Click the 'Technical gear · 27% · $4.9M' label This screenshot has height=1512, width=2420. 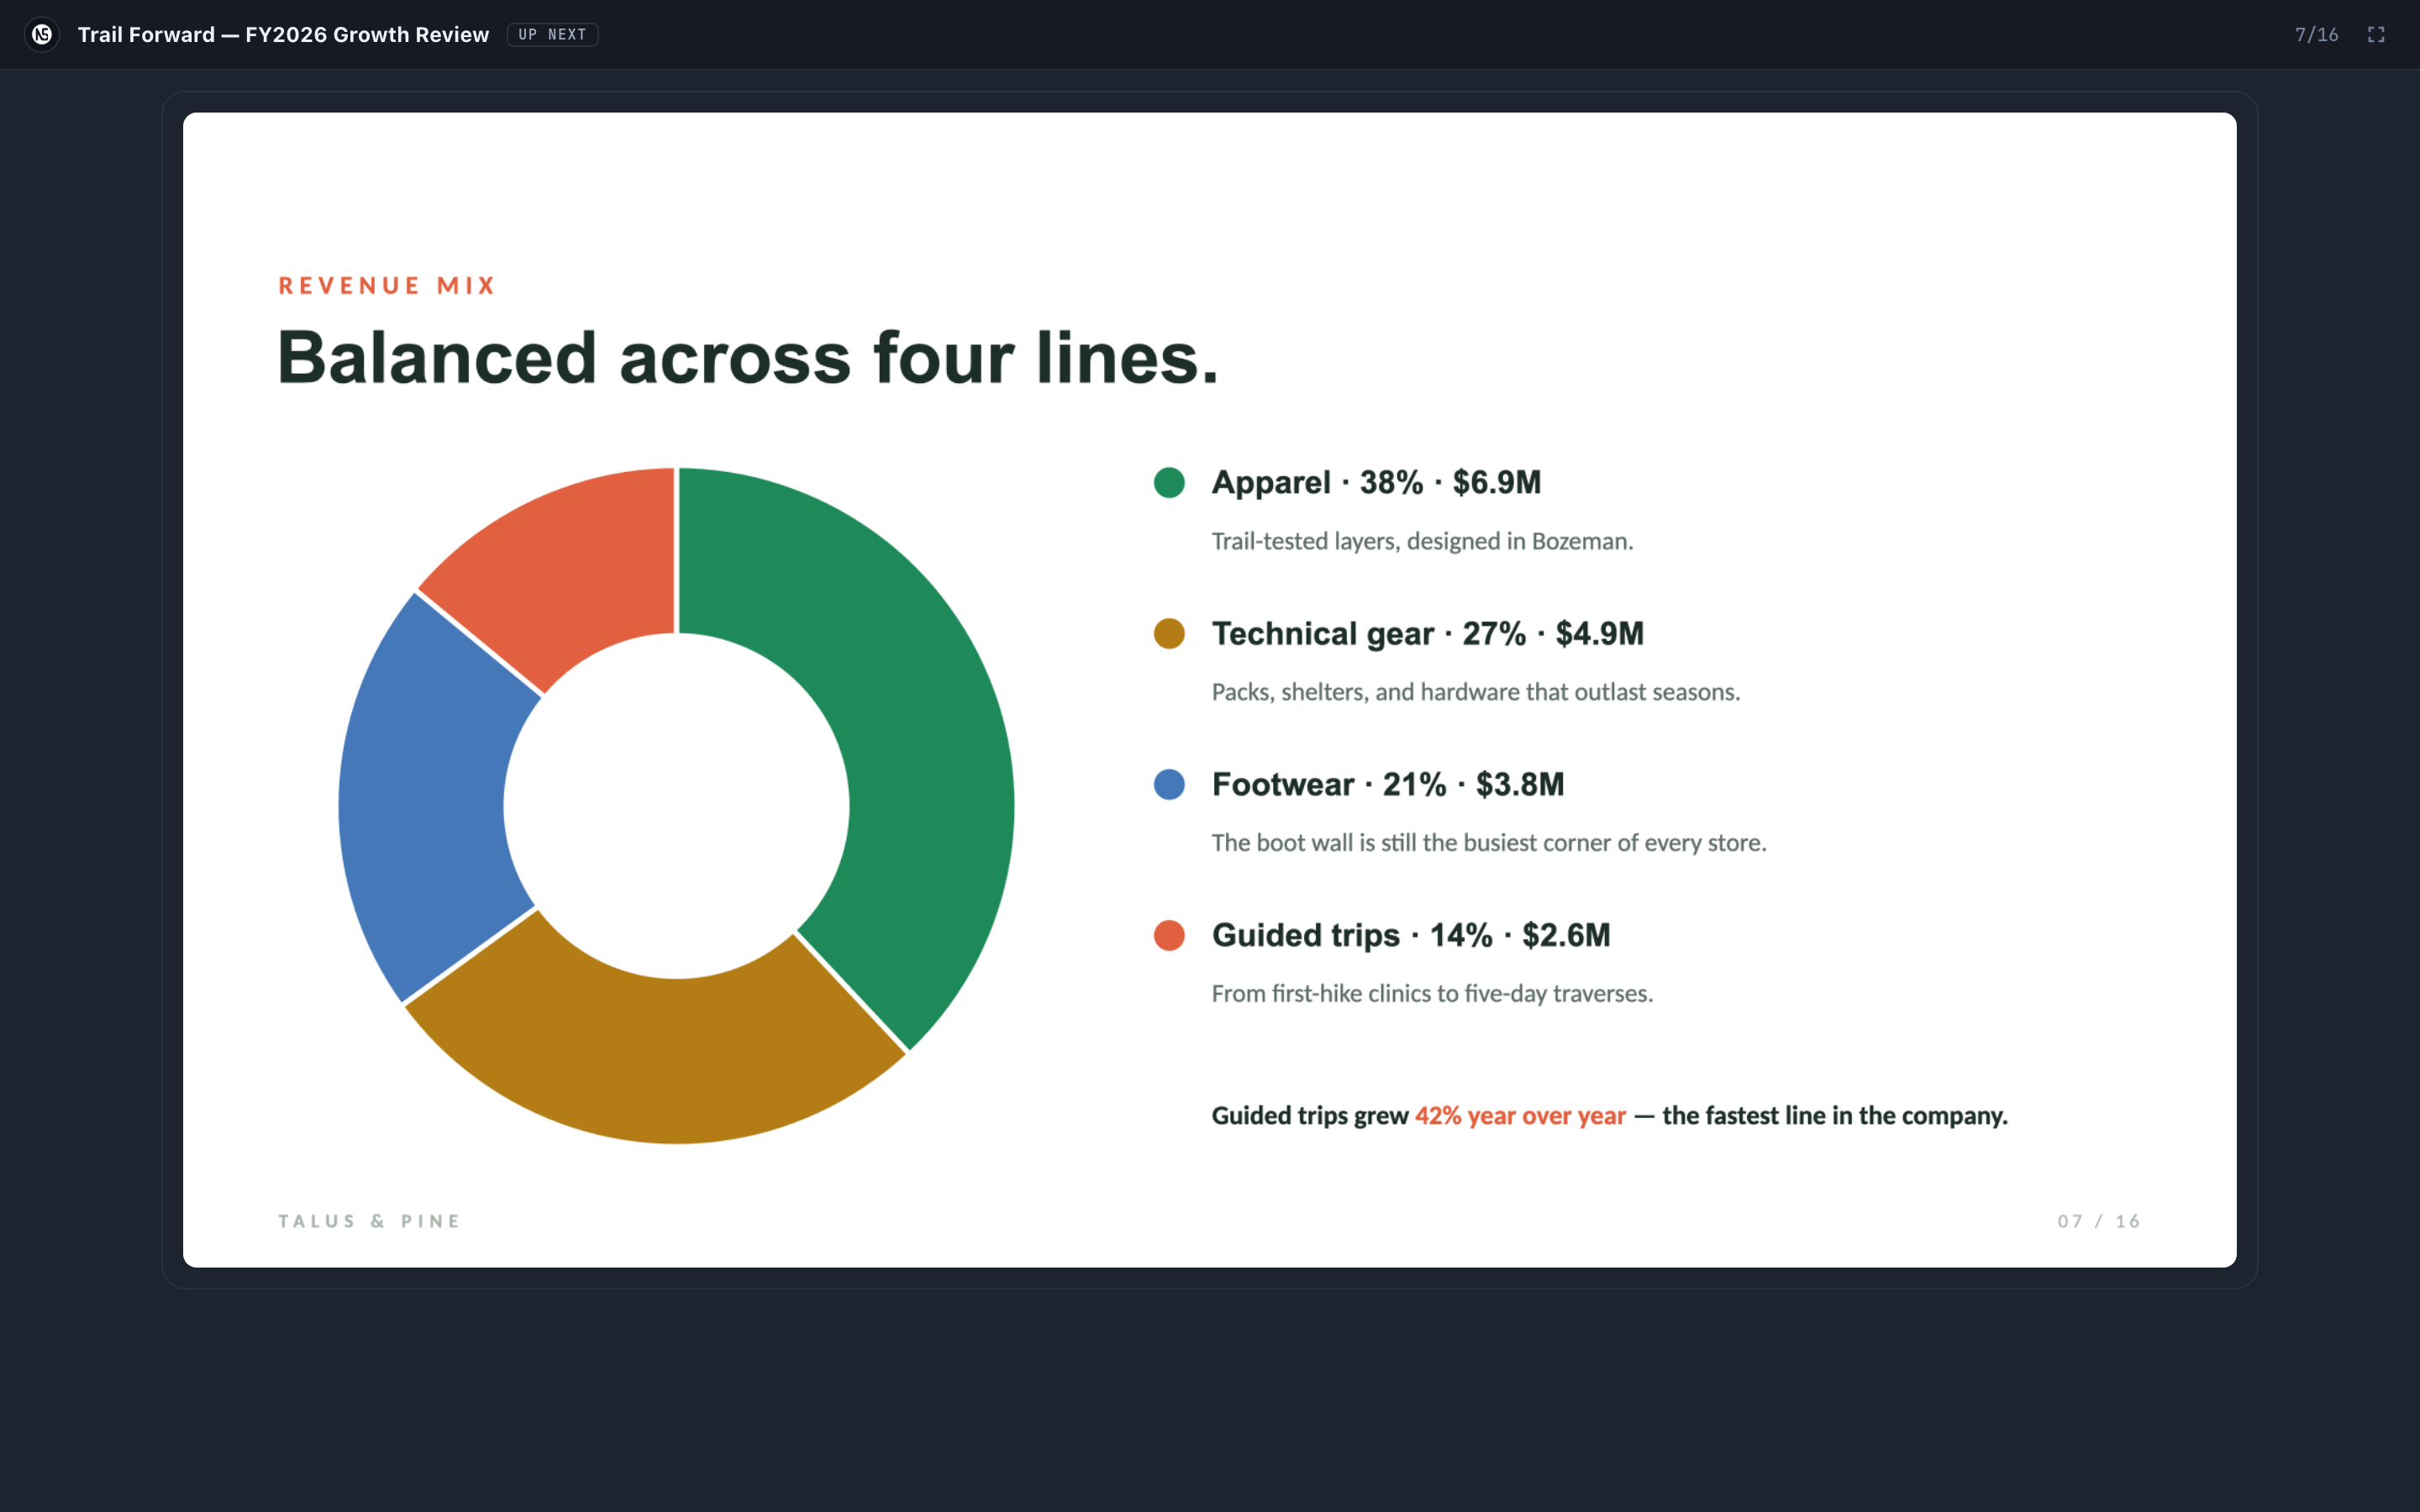pos(1427,634)
